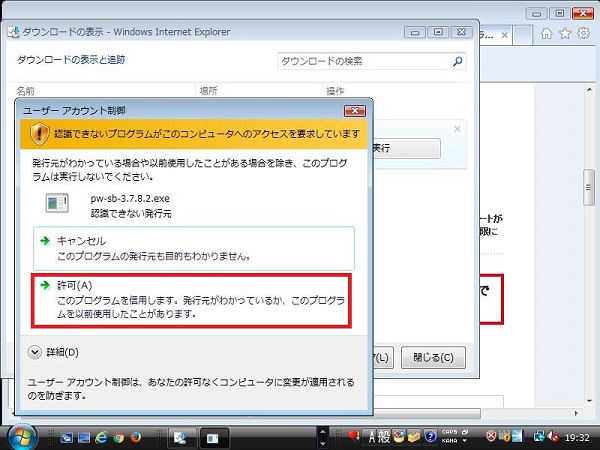Viewport: 600px width, 450px height.
Task: Click the network tray icon
Action: tap(540, 436)
